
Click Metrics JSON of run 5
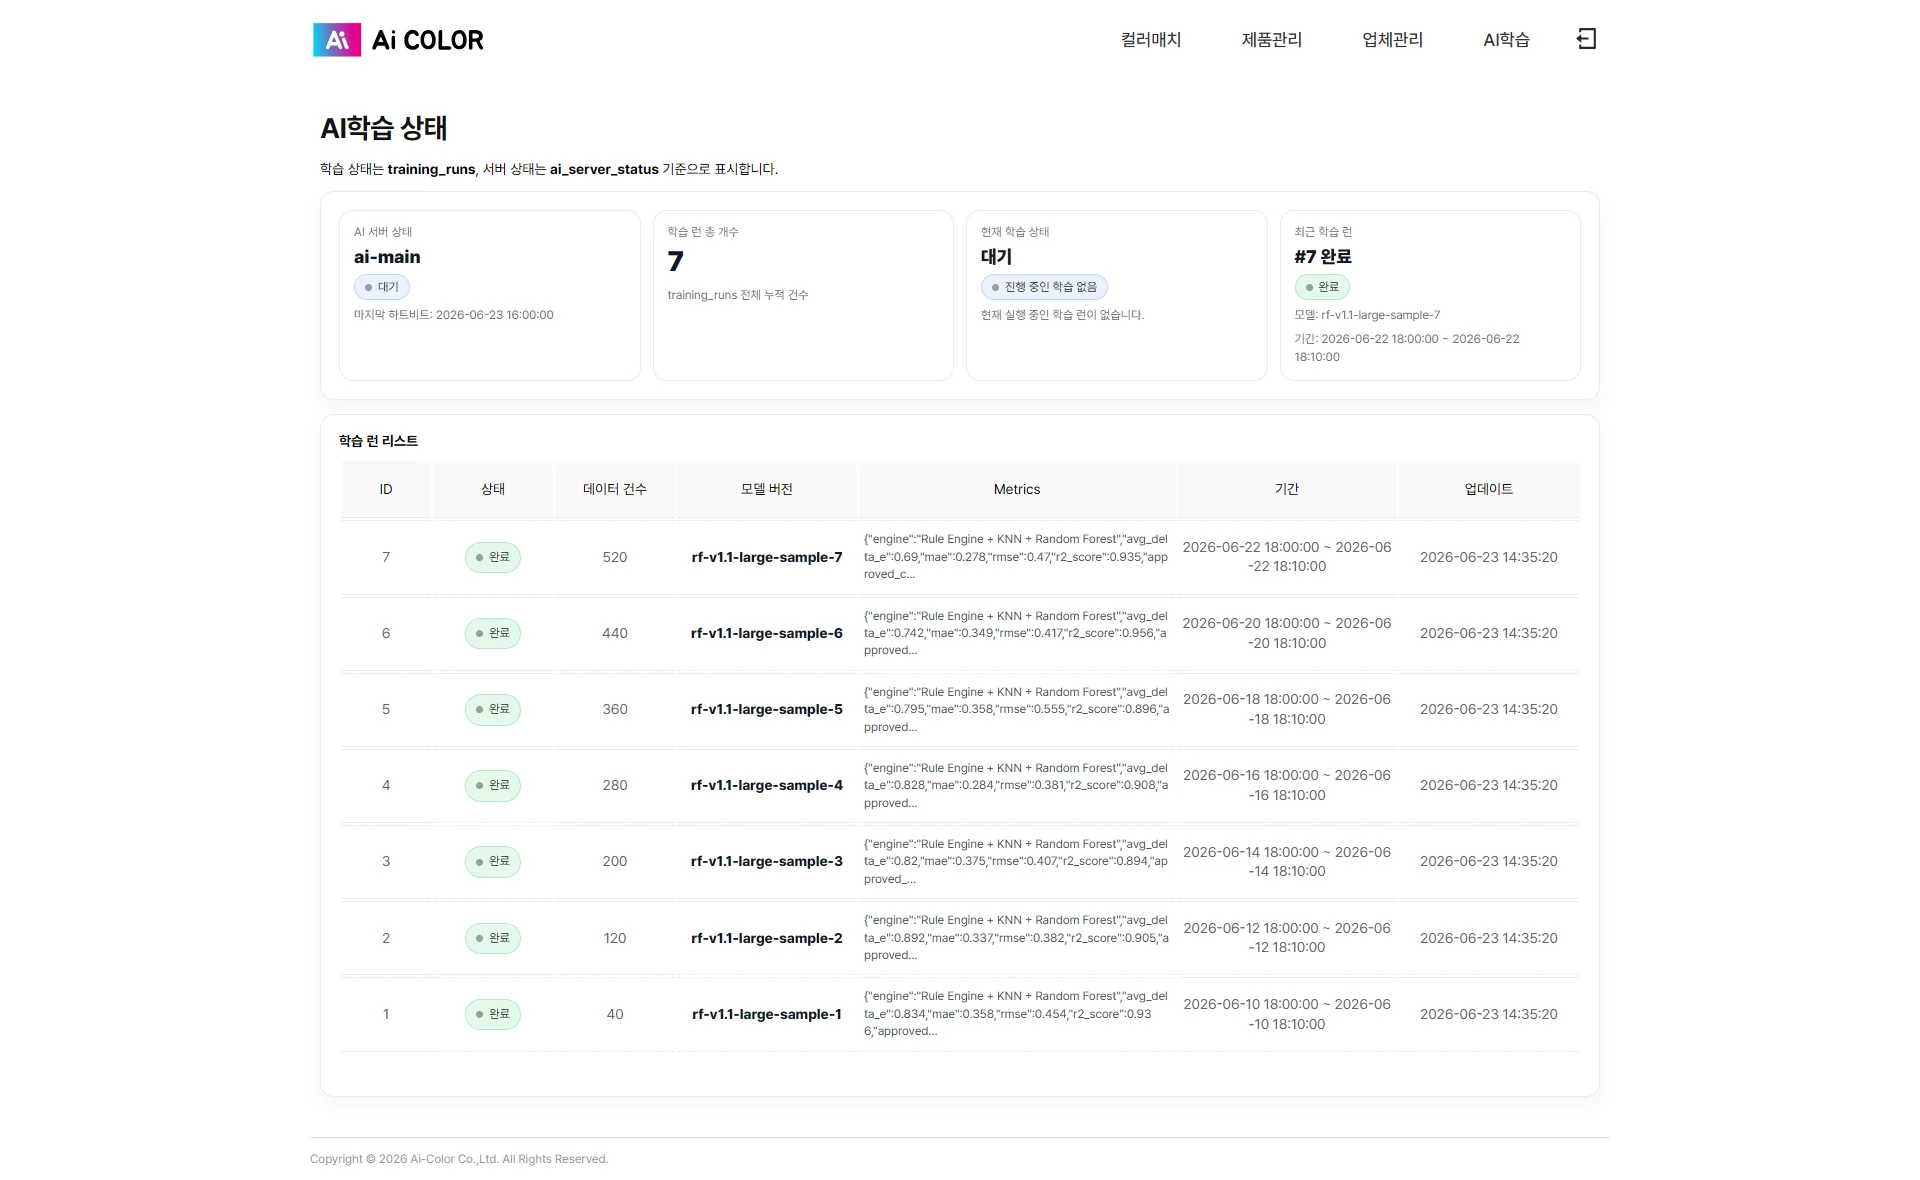point(1016,709)
